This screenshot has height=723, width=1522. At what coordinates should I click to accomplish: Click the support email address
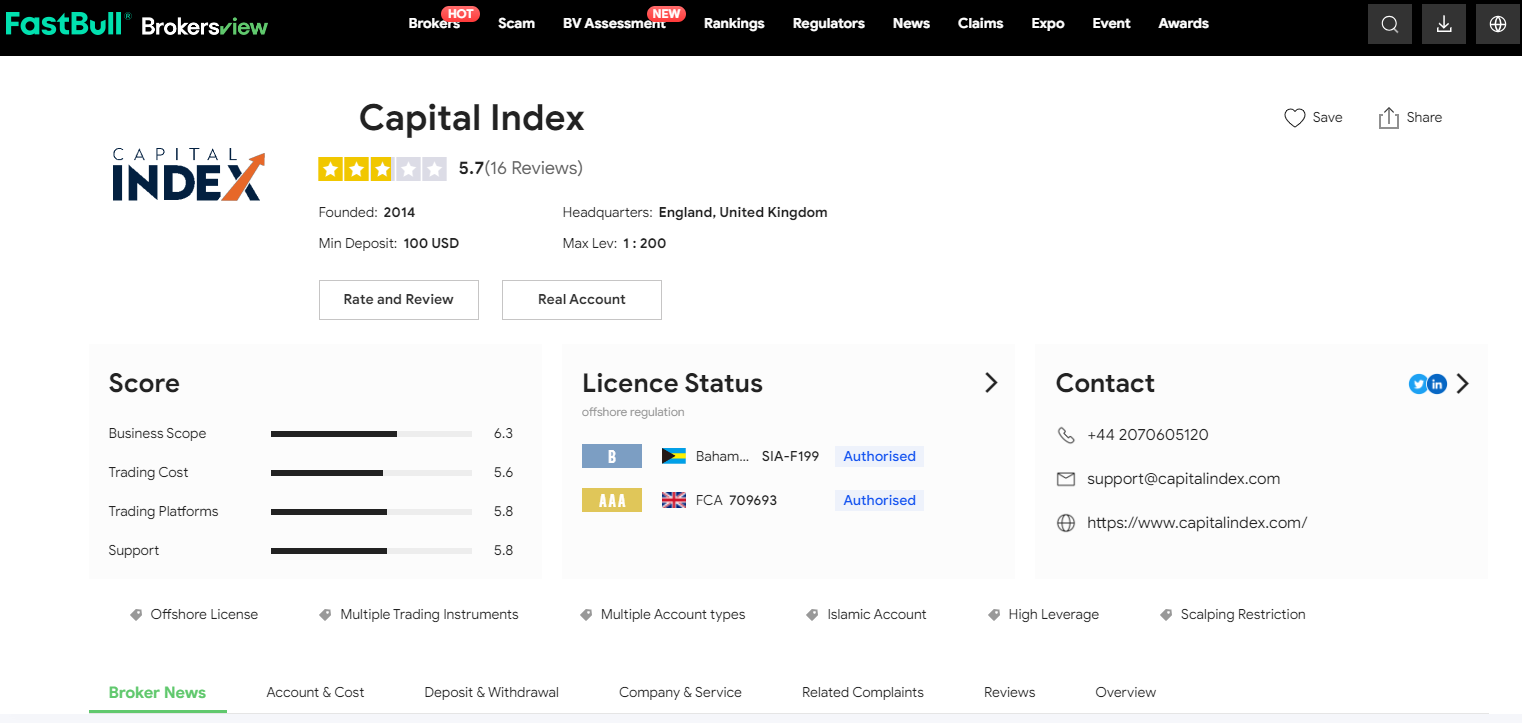pyautogui.click(x=1183, y=479)
